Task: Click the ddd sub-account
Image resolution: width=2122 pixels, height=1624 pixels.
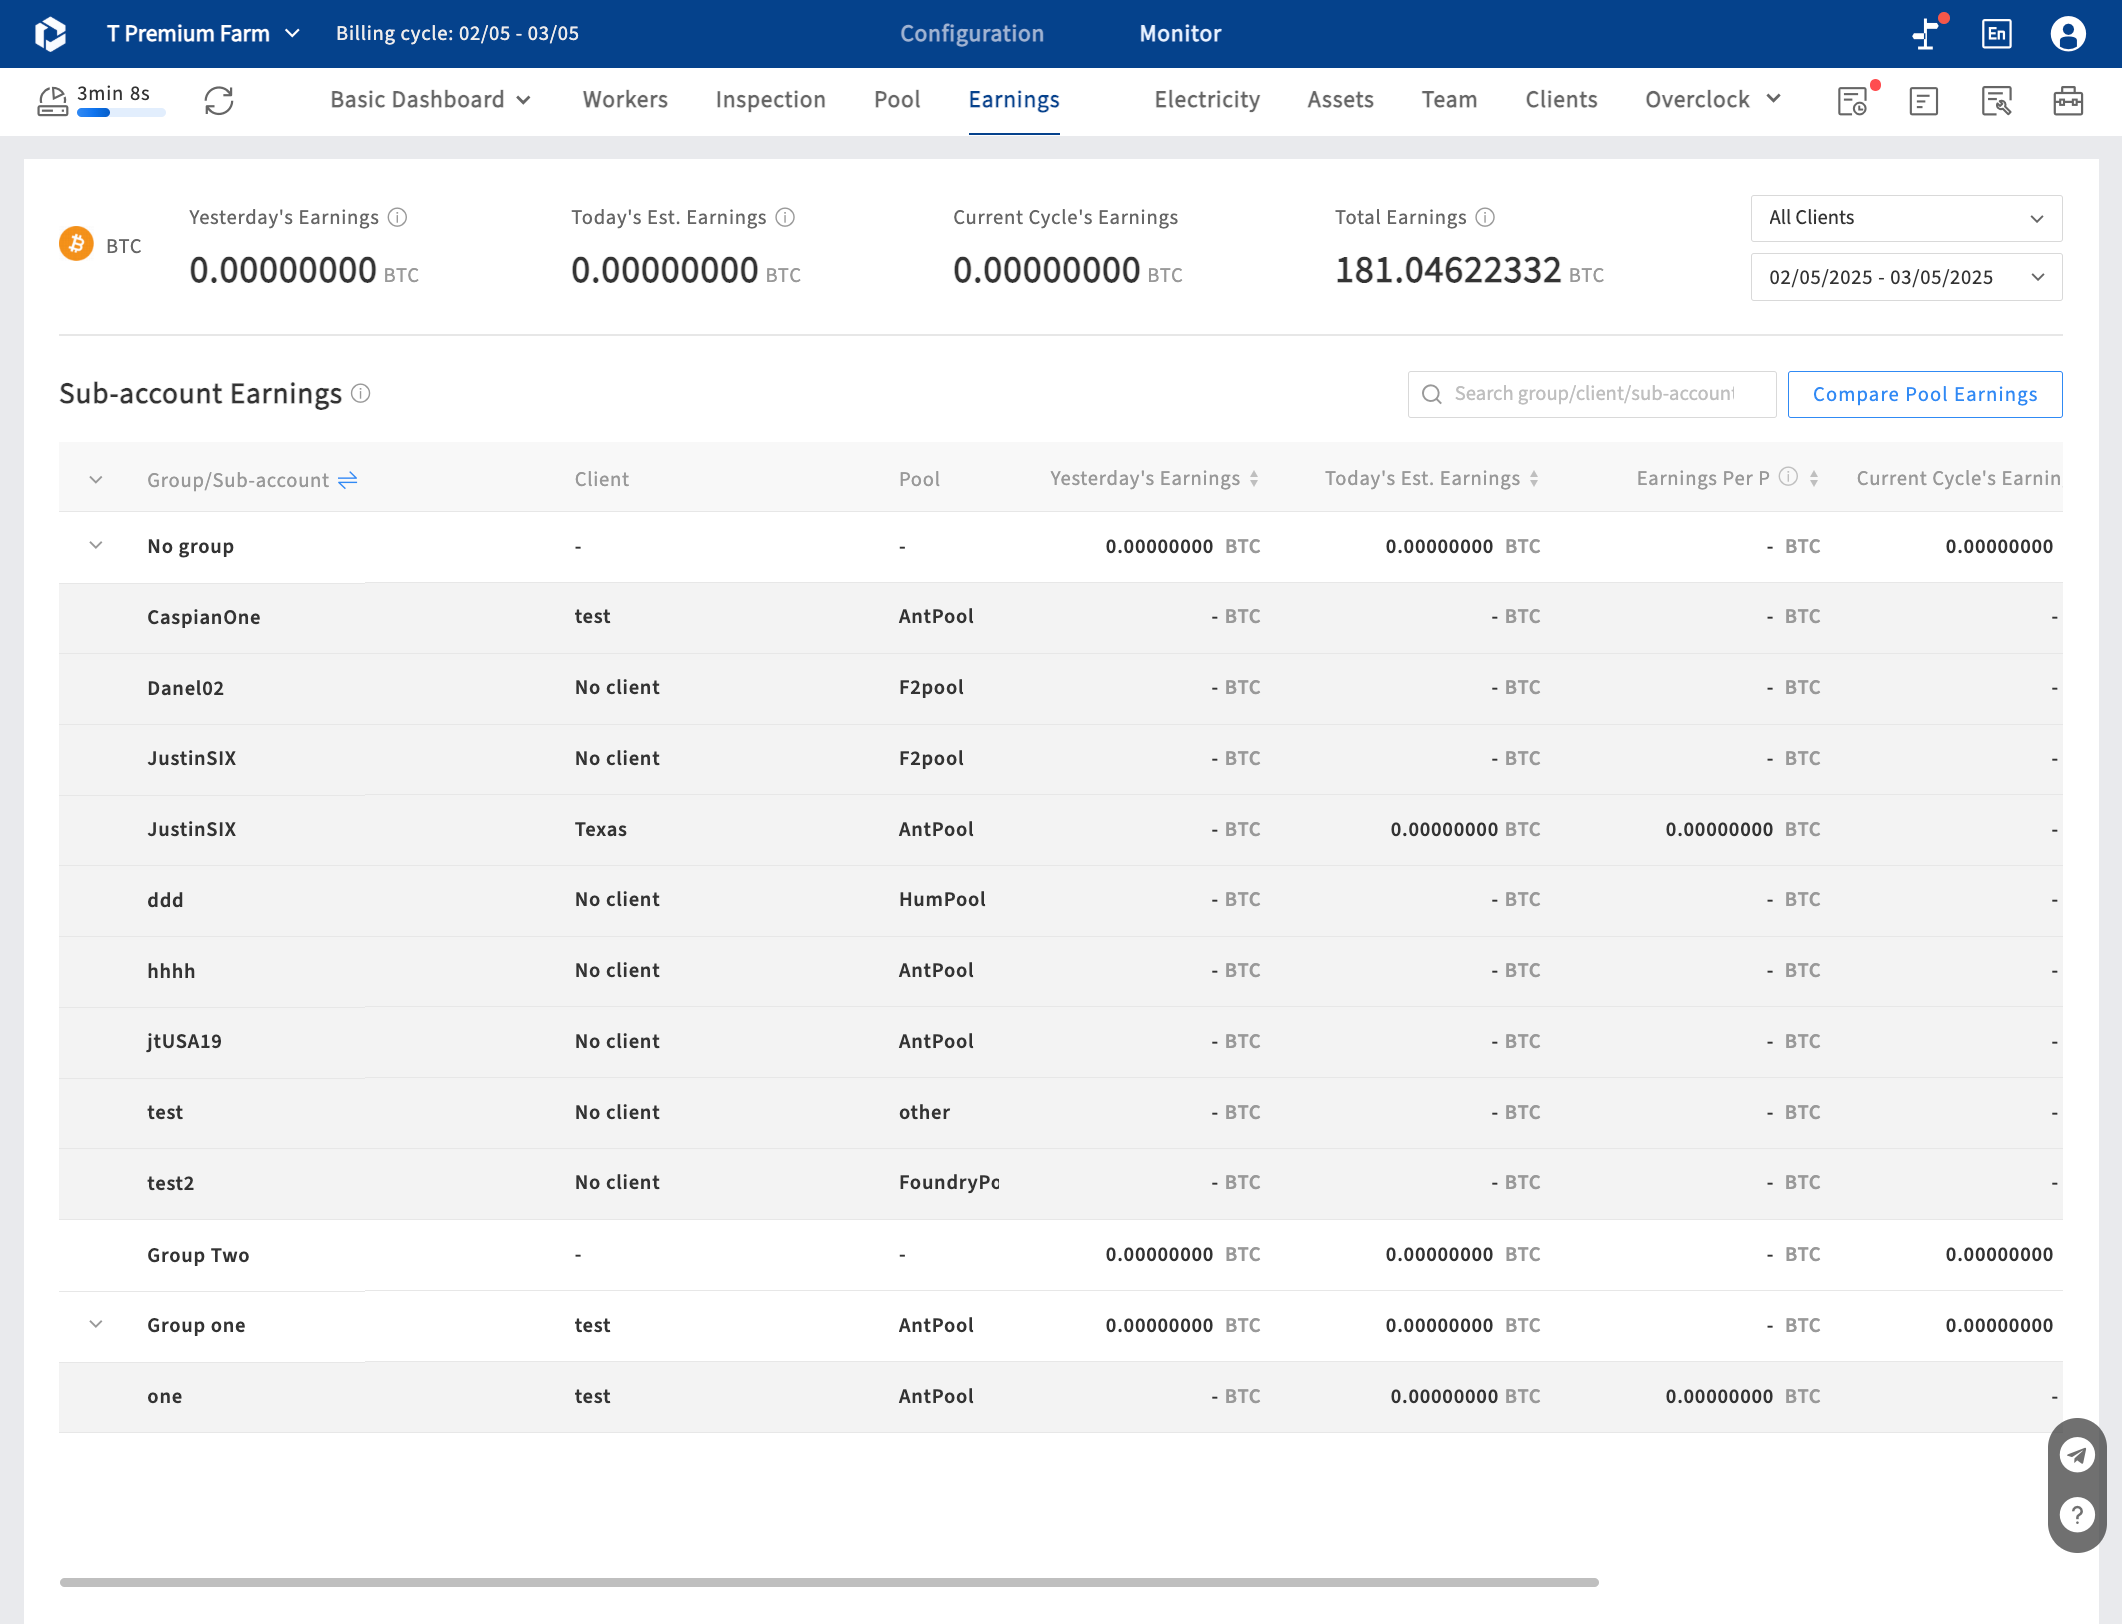Action: tap(166, 900)
